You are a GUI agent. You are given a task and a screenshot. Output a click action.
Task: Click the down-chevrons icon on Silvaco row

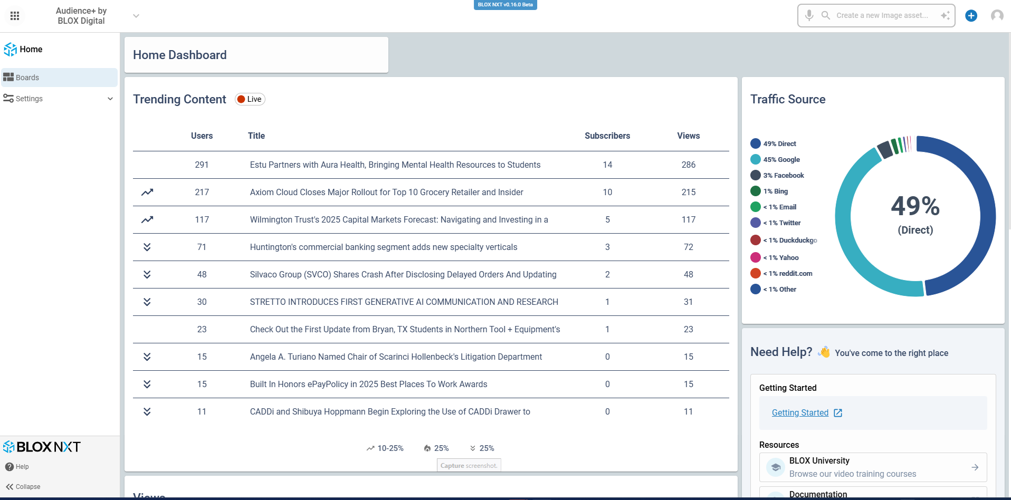[147, 274]
